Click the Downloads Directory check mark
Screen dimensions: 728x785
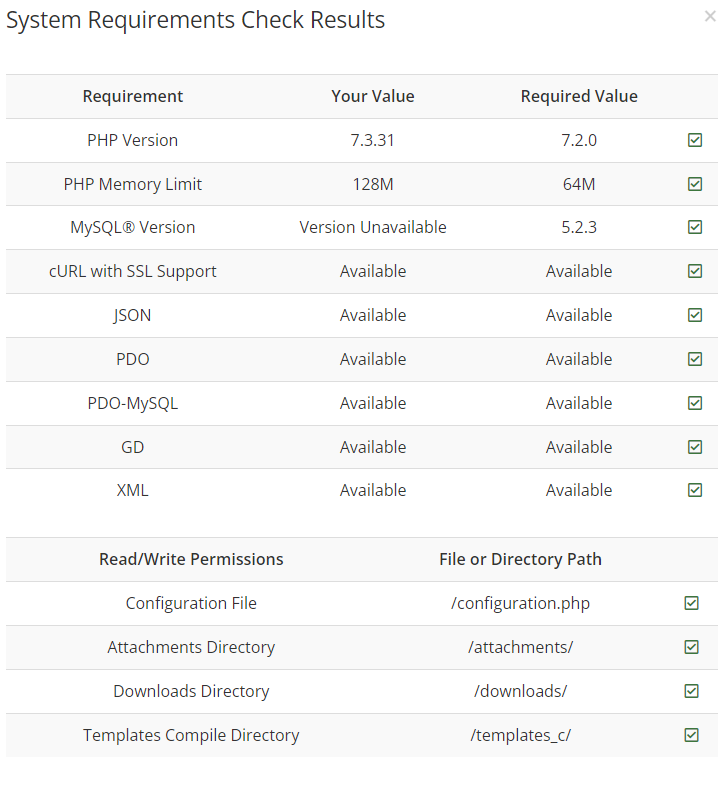coord(691,691)
